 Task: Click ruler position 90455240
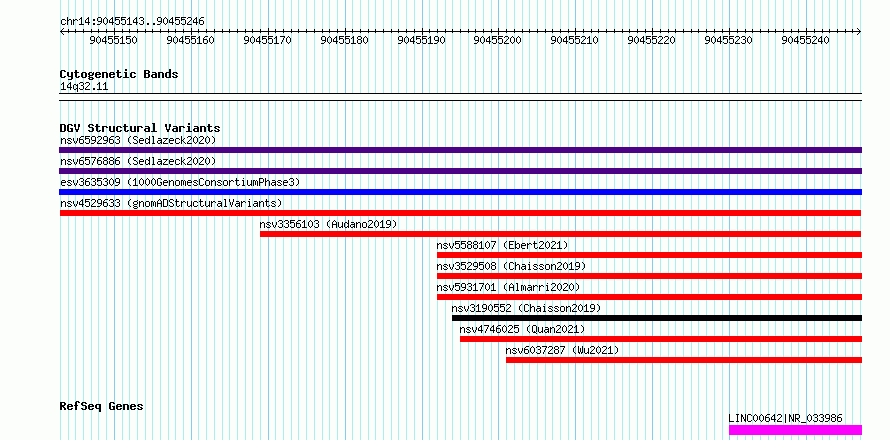[805, 40]
